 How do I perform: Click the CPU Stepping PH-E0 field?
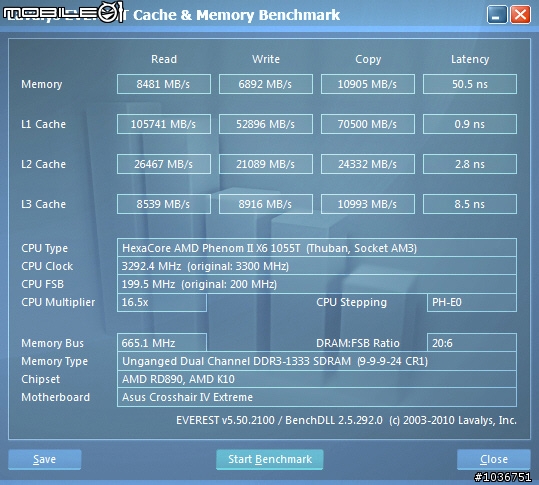coord(472,302)
